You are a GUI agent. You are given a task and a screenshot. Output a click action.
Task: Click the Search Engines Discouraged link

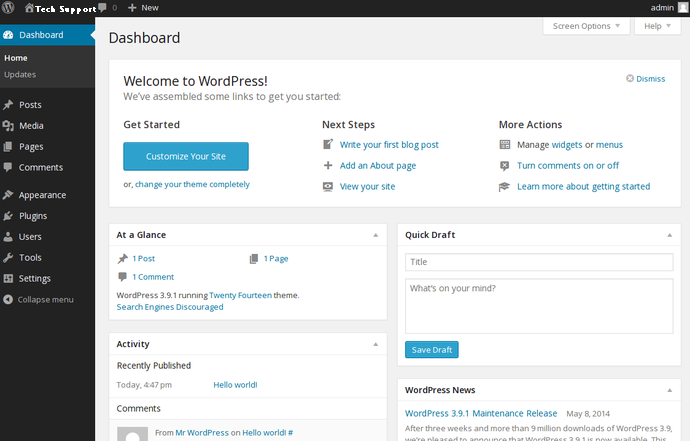[170, 307]
